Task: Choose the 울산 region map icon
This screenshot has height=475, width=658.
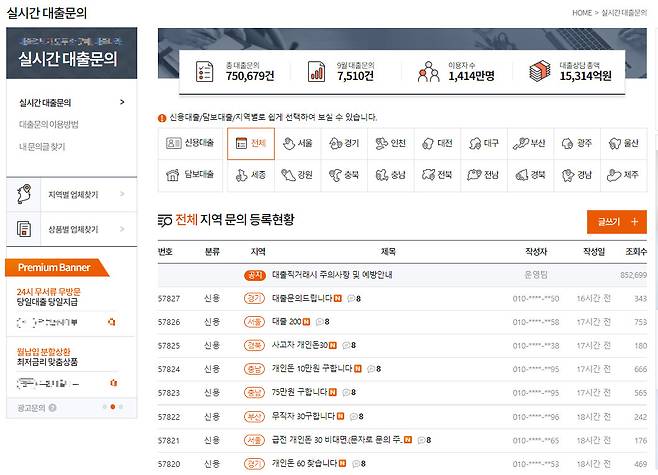Action: 615,144
